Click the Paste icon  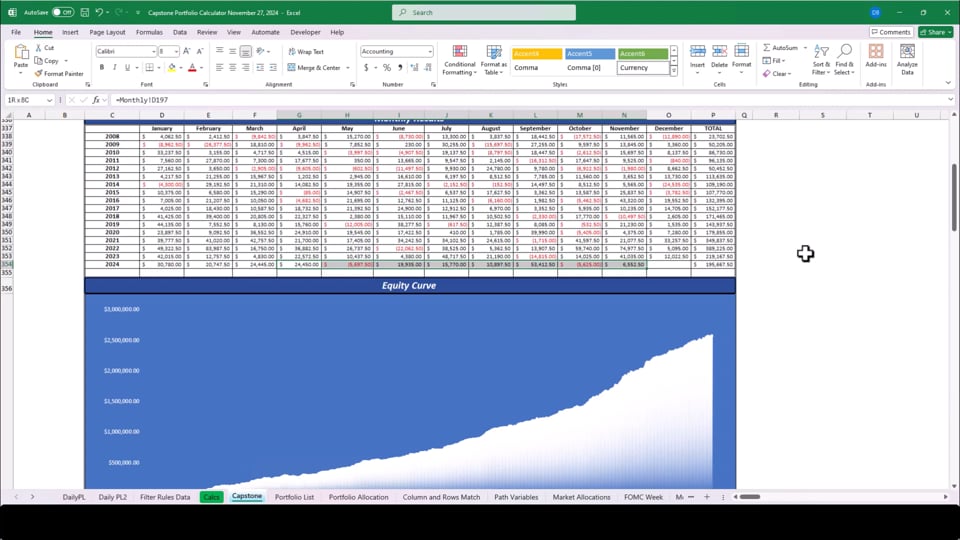[x=21, y=53]
